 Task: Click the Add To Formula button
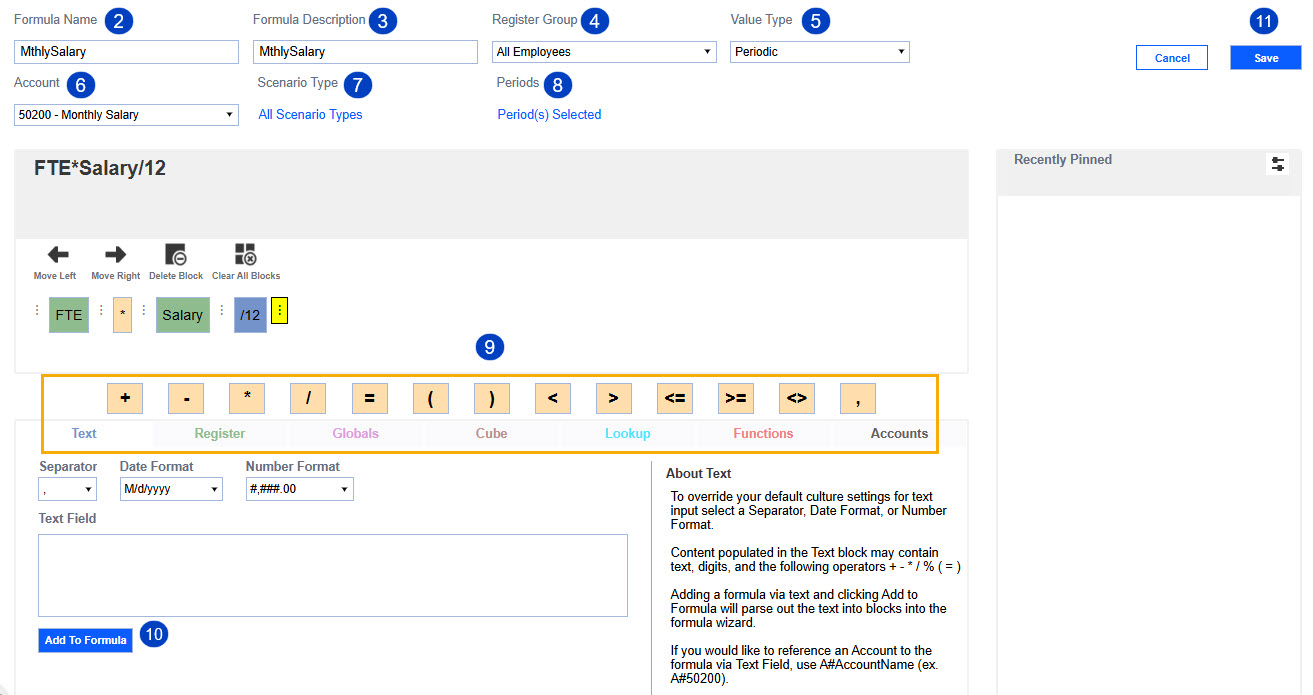pyautogui.click(x=85, y=640)
